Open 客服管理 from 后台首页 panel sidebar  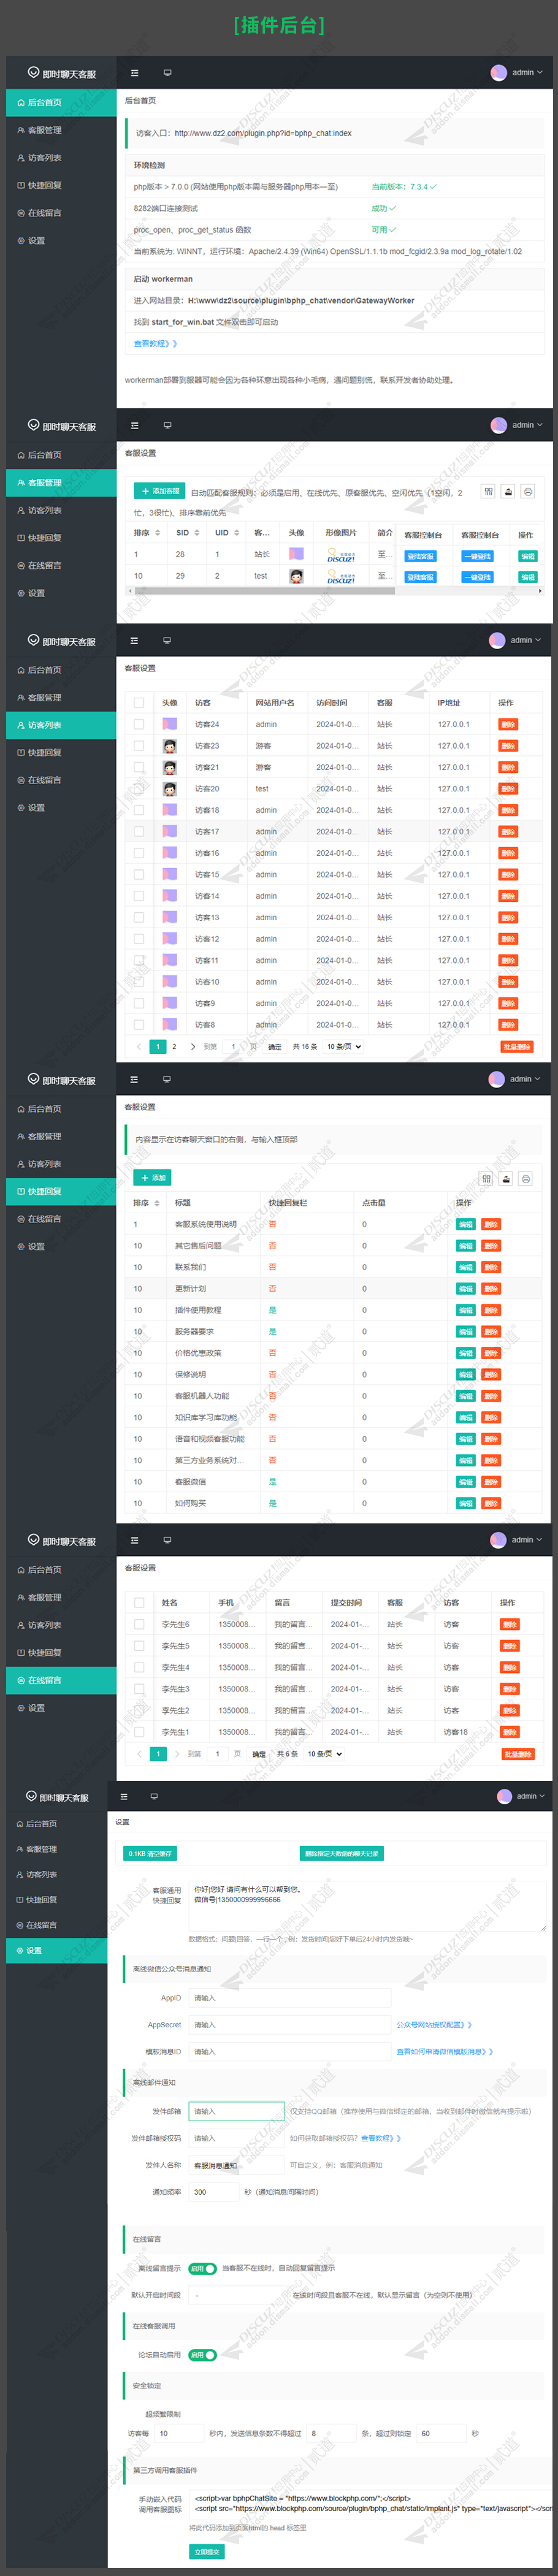[x=61, y=130]
